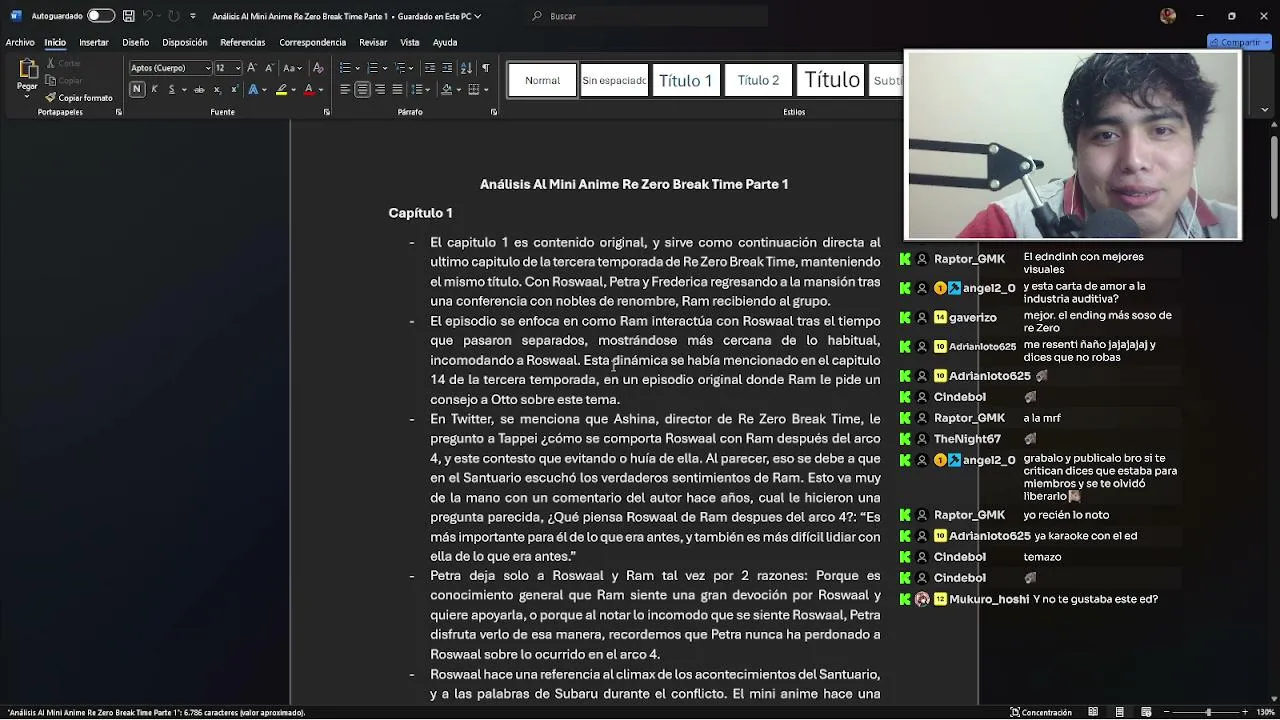
Task: Apply subscript formatting
Action: (x=217, y=90)
